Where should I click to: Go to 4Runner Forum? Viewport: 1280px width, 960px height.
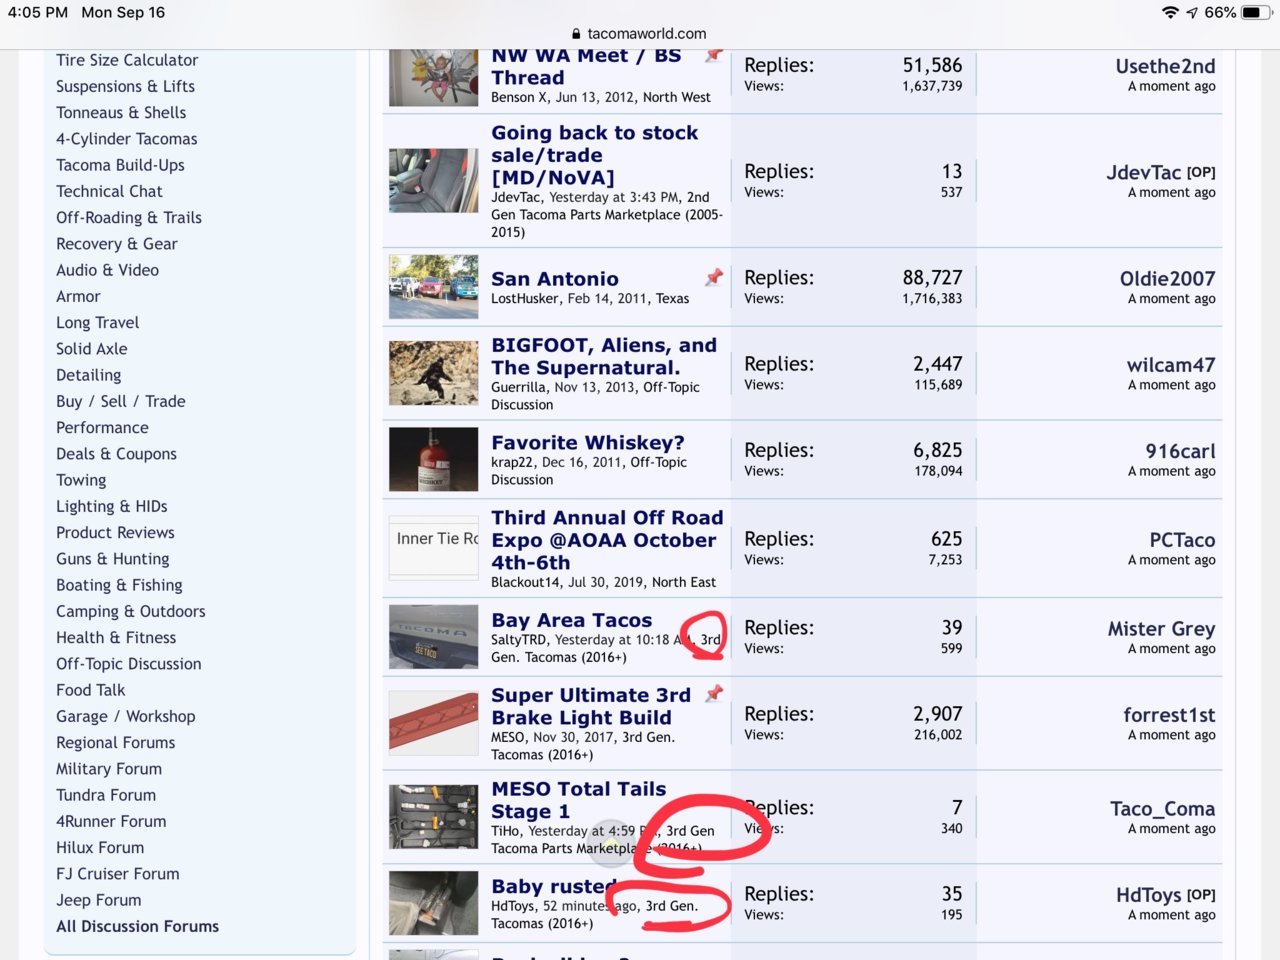point(111,821)
